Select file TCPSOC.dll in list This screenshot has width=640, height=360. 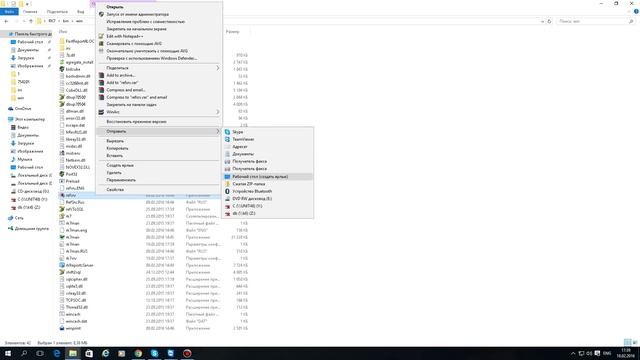tap(76, 300)
